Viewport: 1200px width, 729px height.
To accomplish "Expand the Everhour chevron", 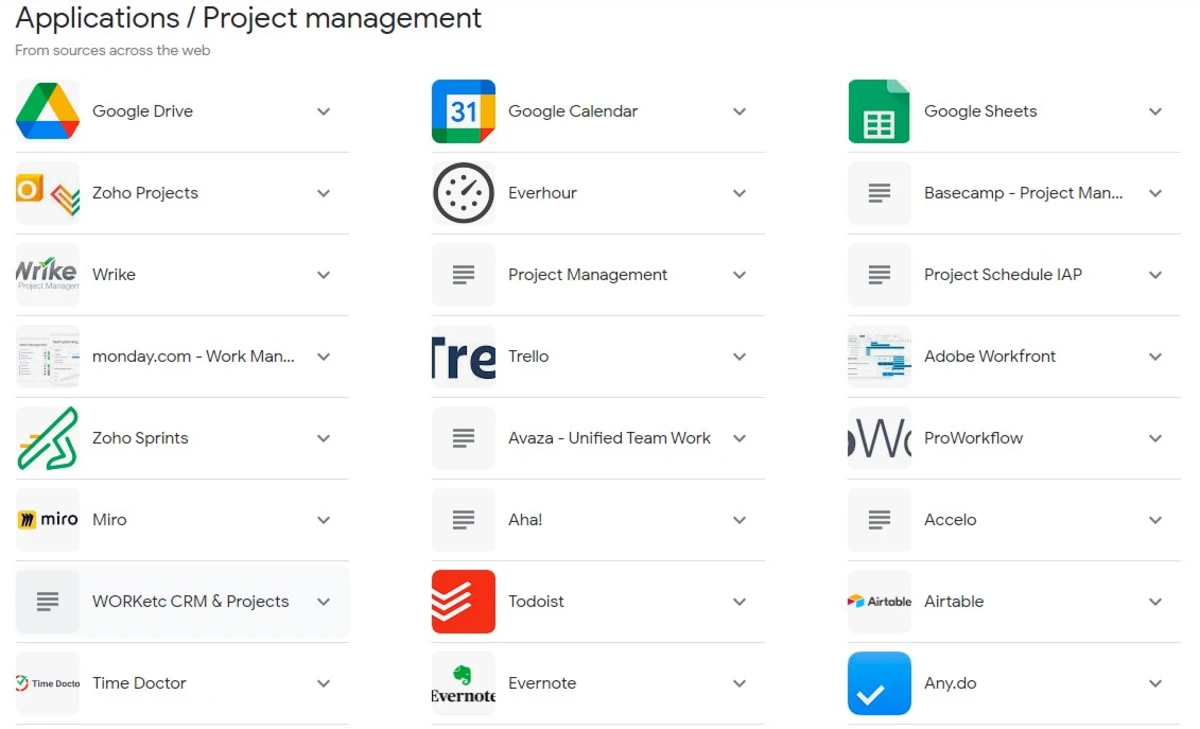I will pyautogui.click(x=739, y=194).
